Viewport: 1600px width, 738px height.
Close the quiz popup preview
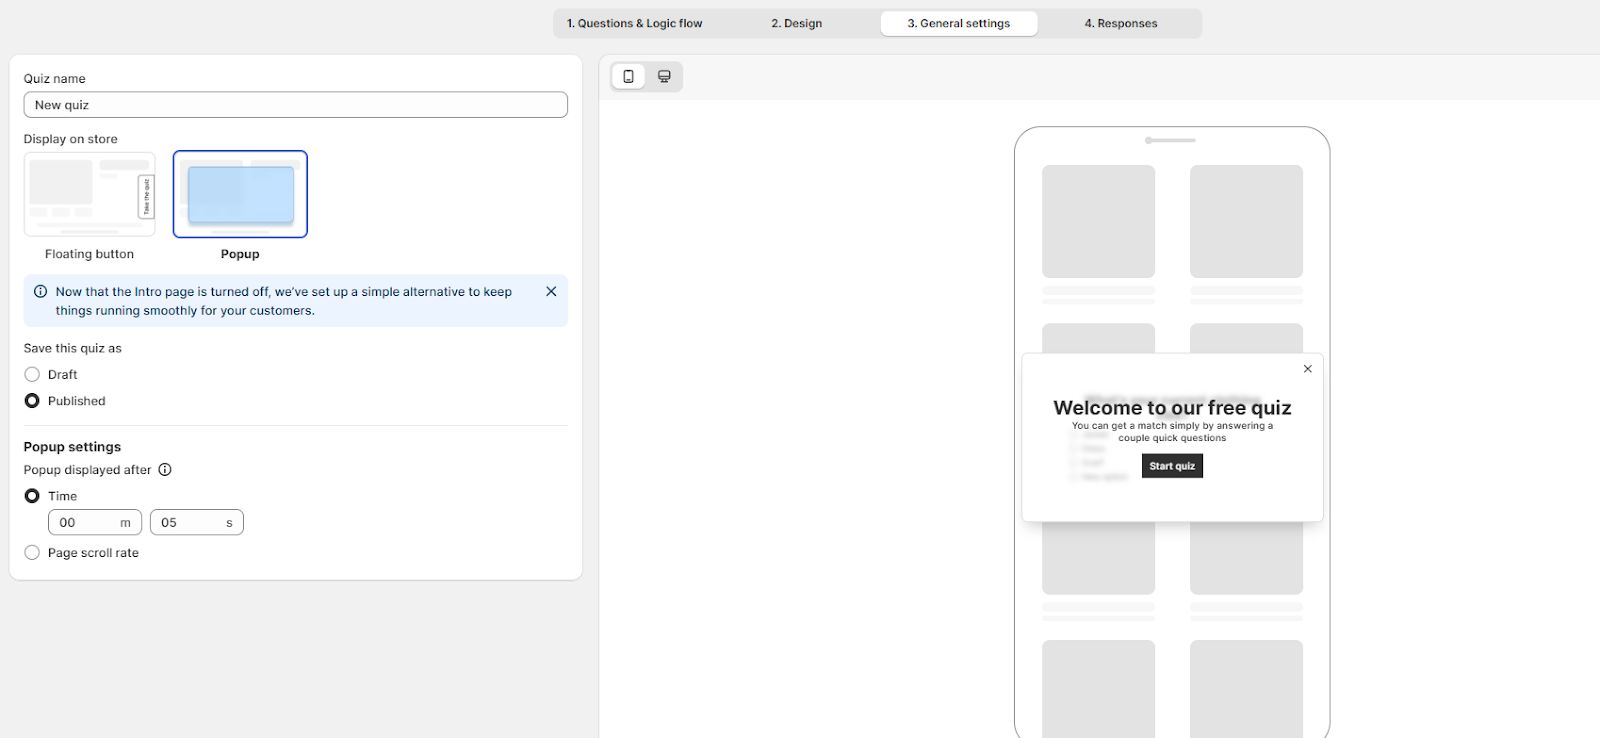pyautogui.click(x=1307, y=369)
